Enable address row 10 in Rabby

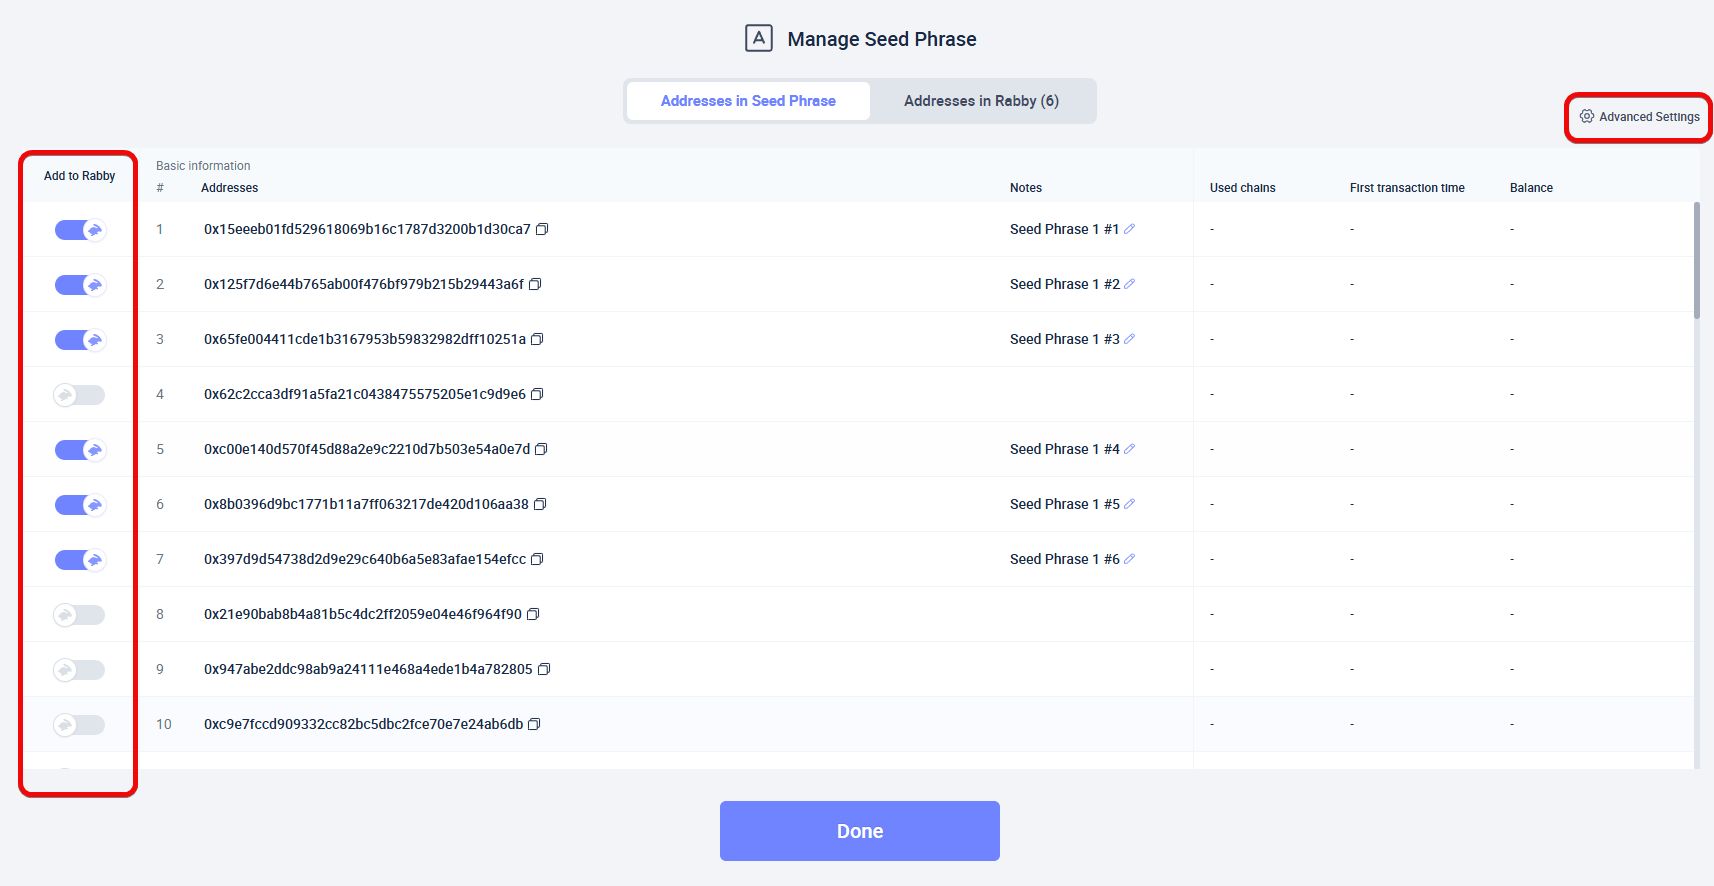pyautogui.click(x=79, y=725)
